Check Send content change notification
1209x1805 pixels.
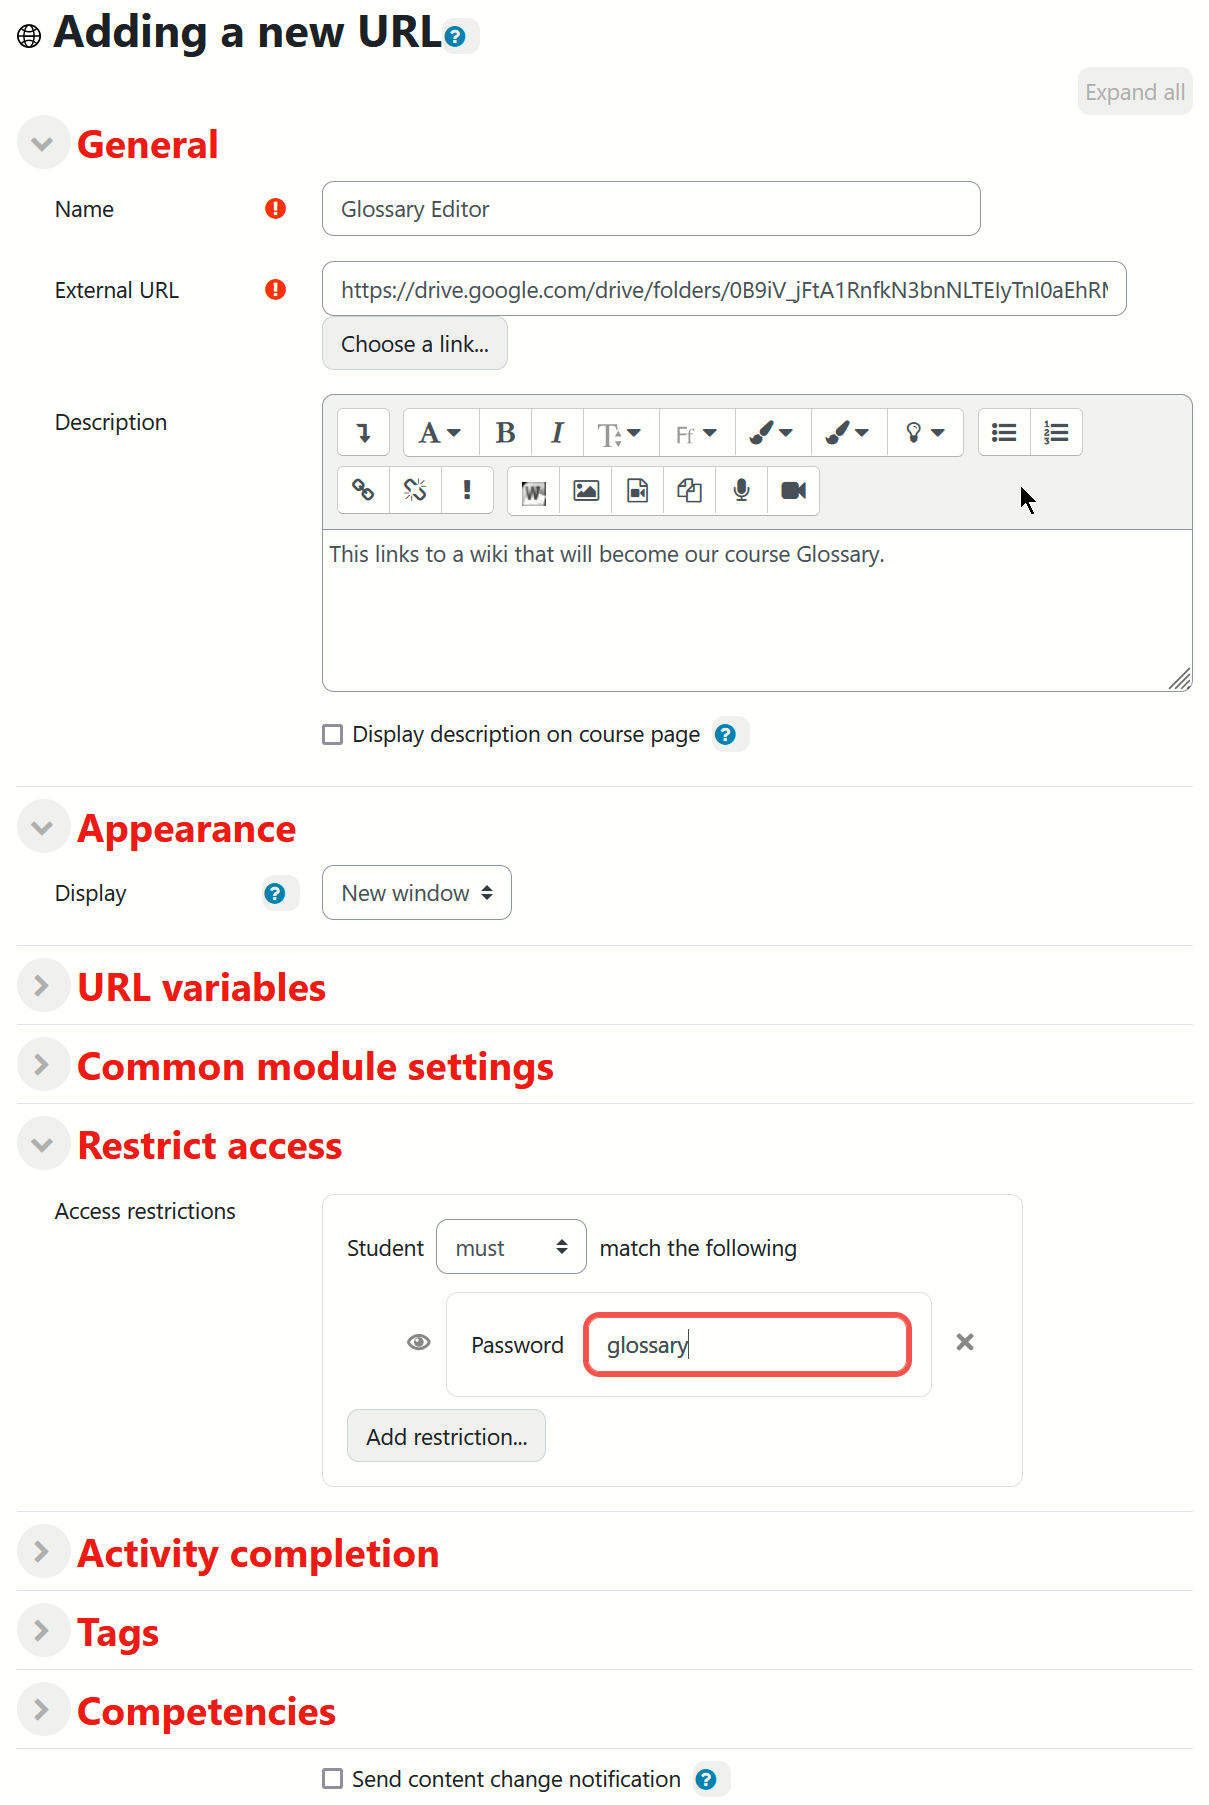tap(333, 1779)
